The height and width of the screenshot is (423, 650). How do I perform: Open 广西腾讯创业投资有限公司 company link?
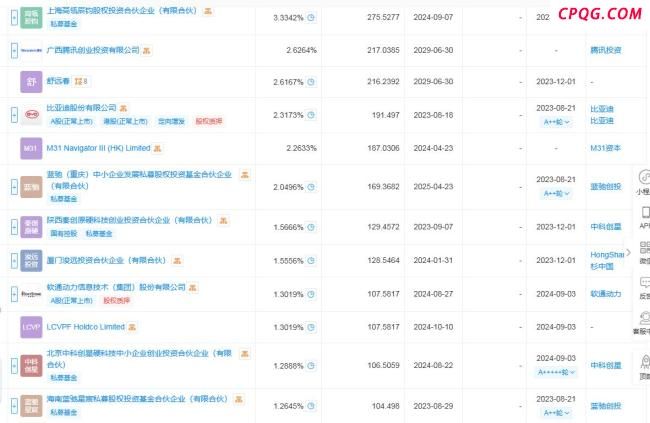[93, 50]
